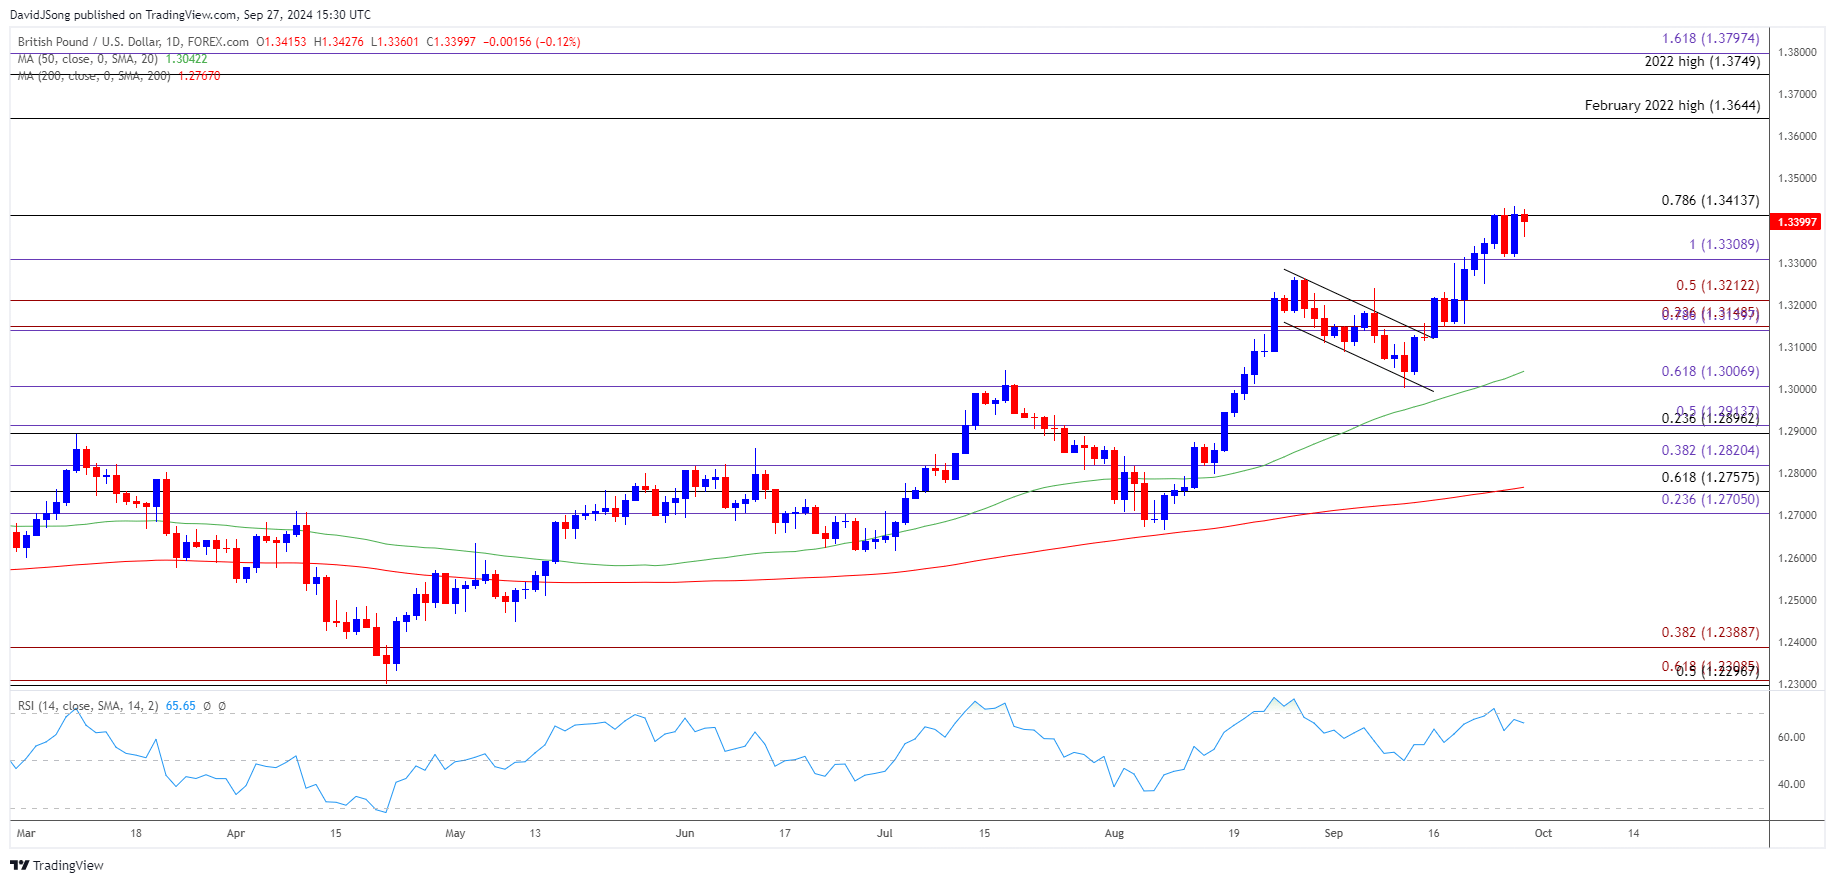Click the DavidJSong published header text
This screenshot has width=1835, height=883.
click(190, 15)
